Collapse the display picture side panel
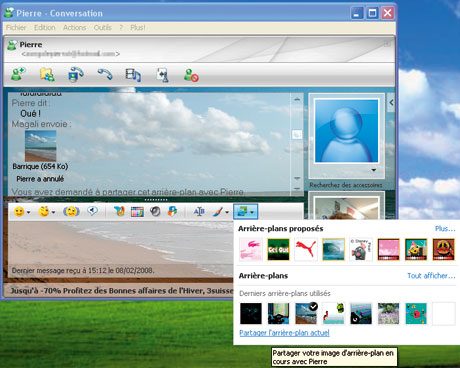The height and width of the screenshot is (368, 460). point(391,103)
